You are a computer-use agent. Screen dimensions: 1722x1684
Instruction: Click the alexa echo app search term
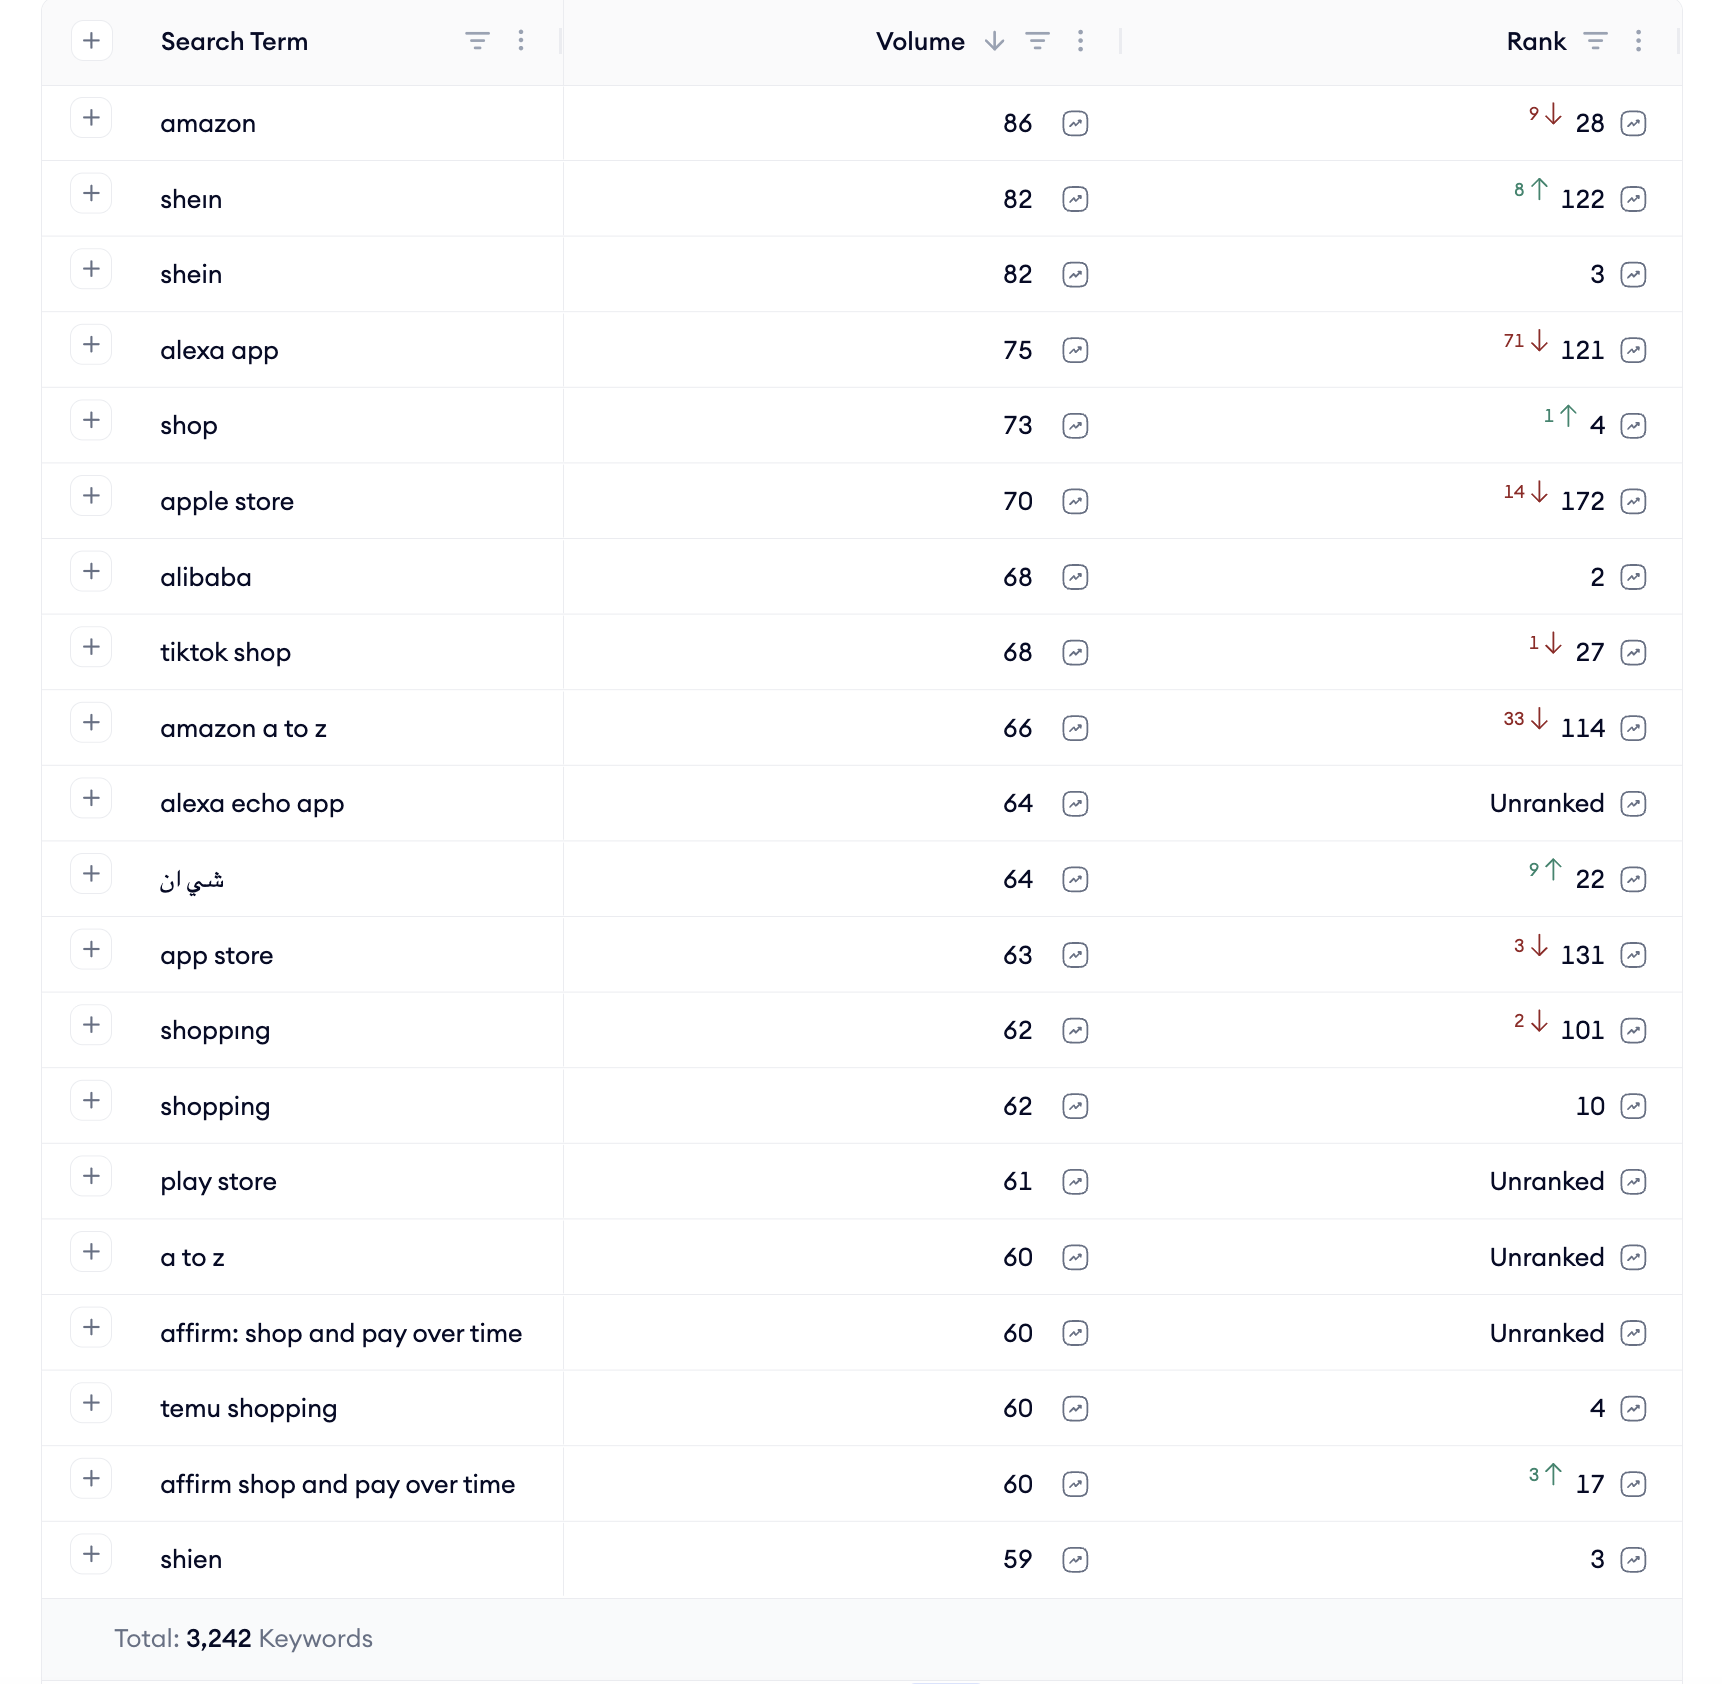[252, 804]
